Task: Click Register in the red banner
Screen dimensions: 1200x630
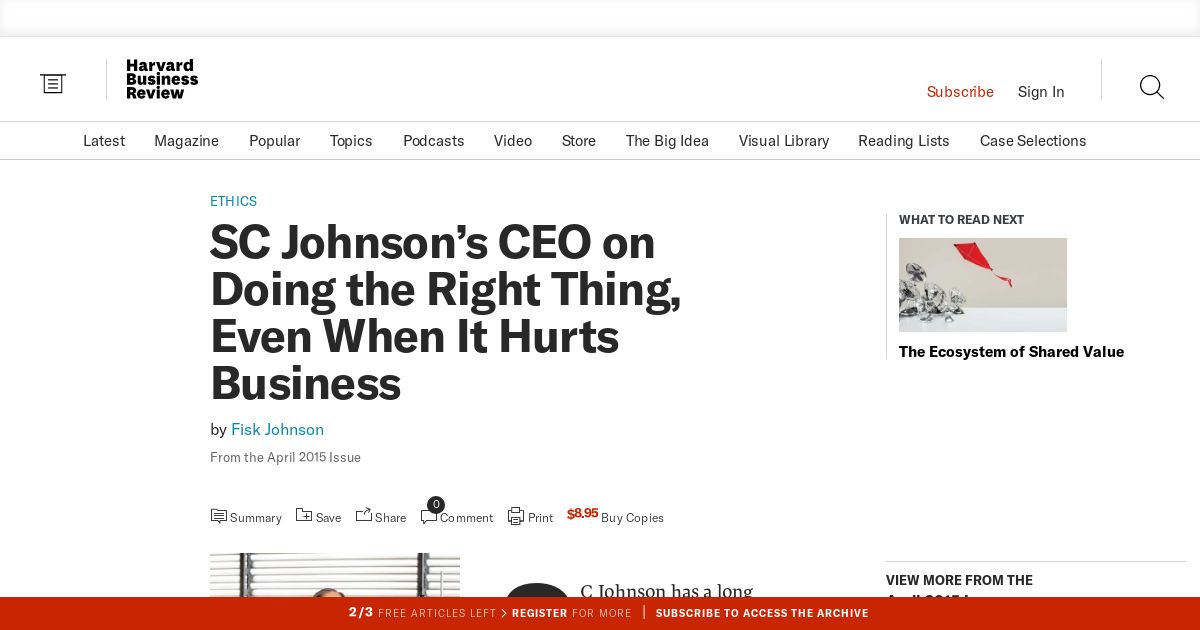Action: pyautogui.click(x=540, y=613)
